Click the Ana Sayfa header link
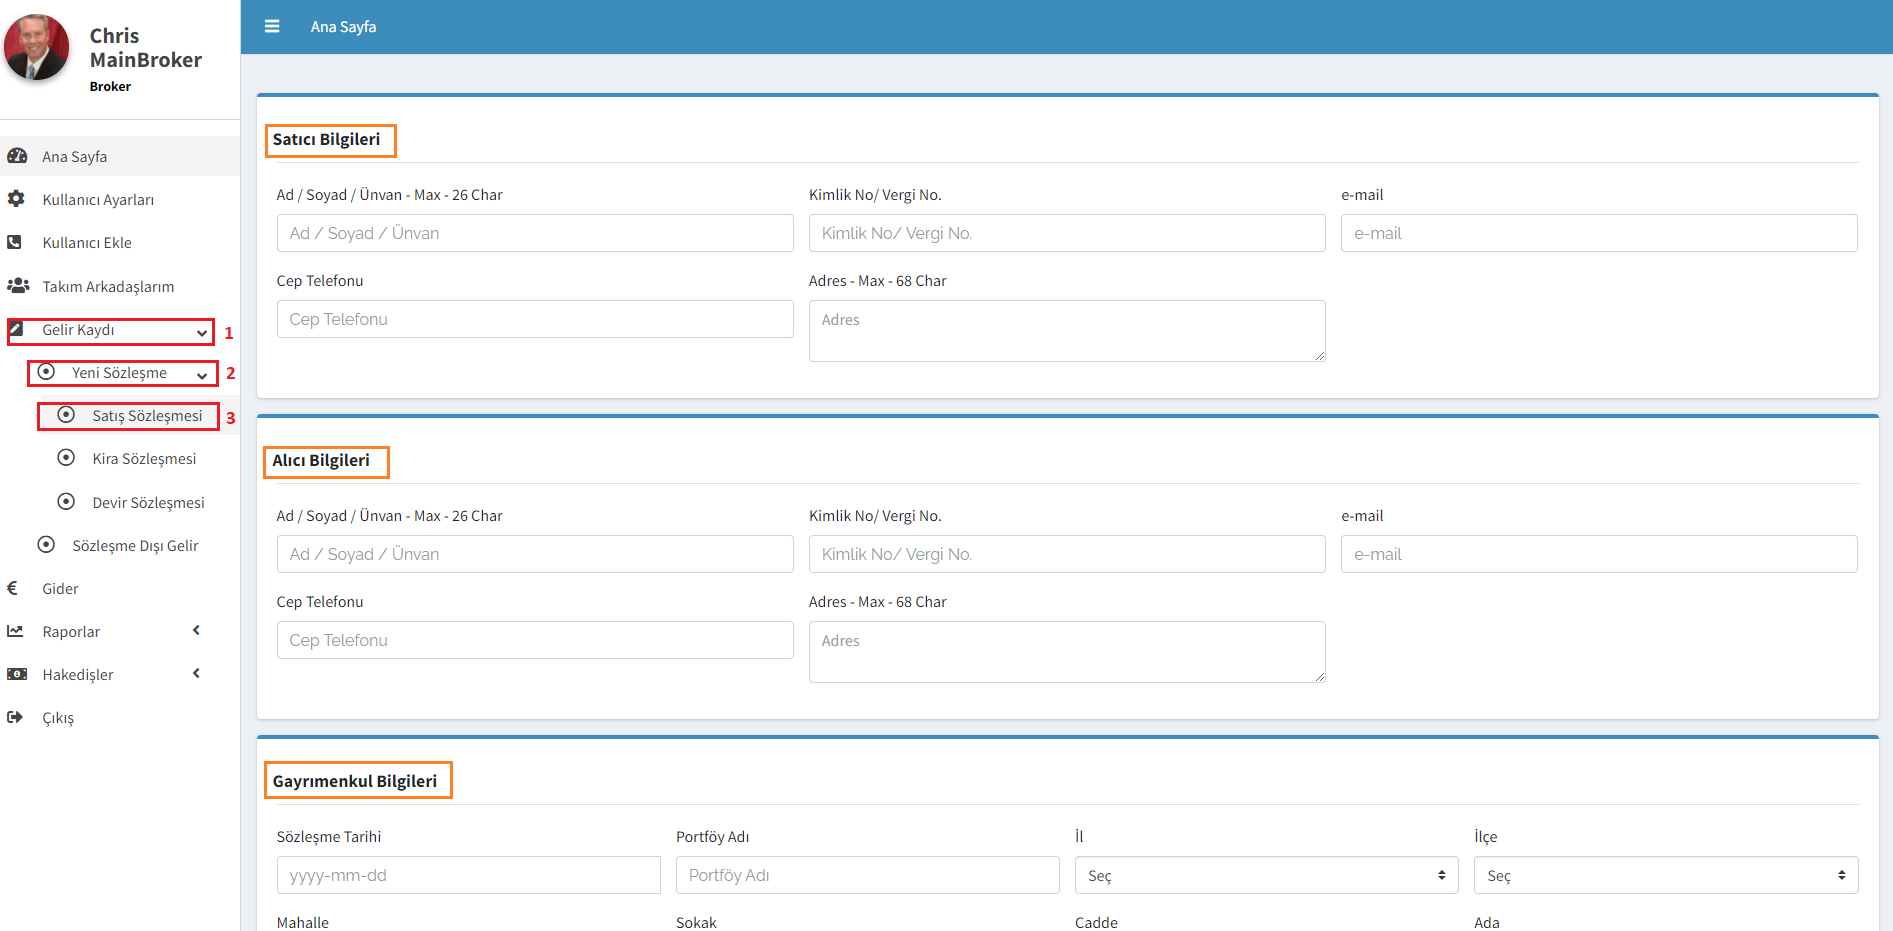 pyautogui.click(x=343, y=27)
